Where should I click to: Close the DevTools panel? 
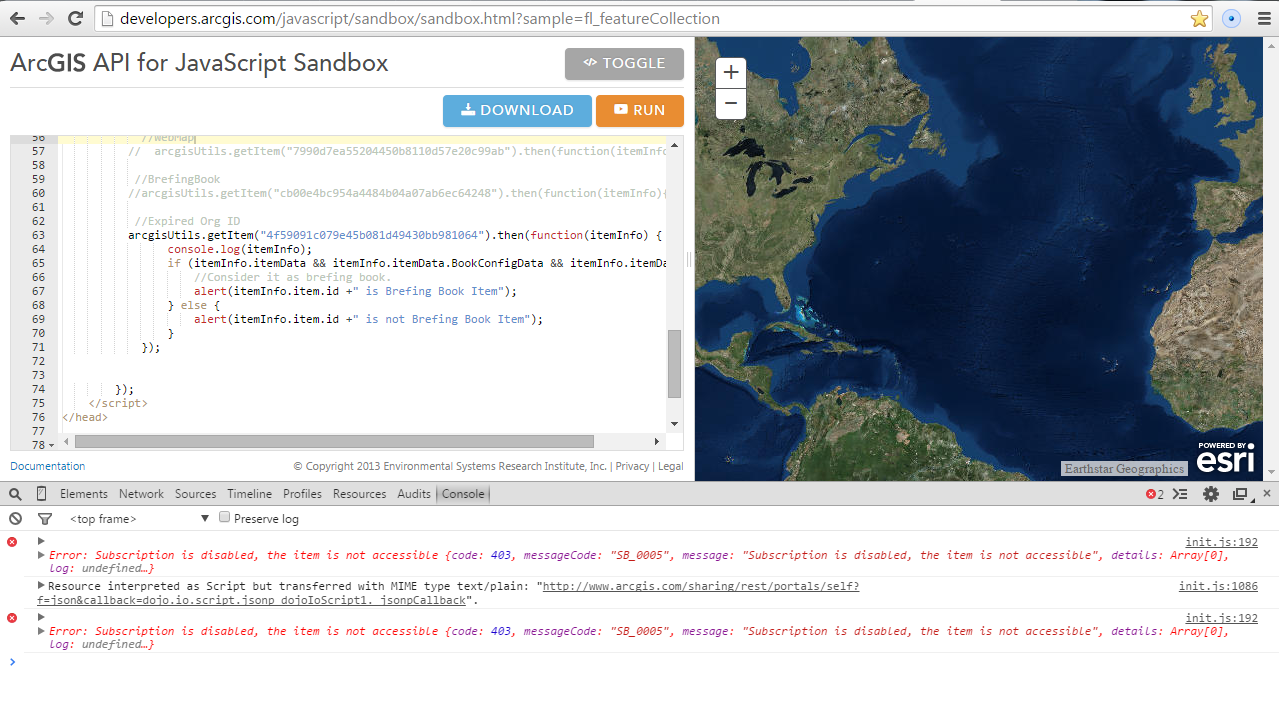point(1267,494)
